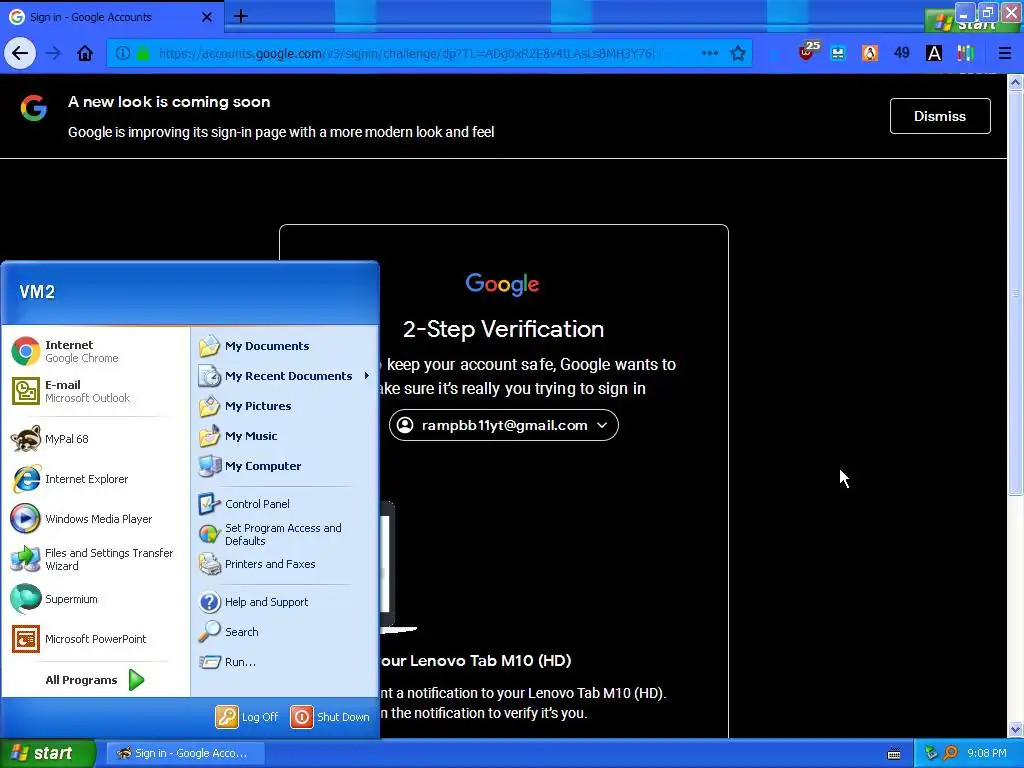The image size is (1024, 768).
Task: Open the uBlock extension icon showing 25
Action: point(808,51)
